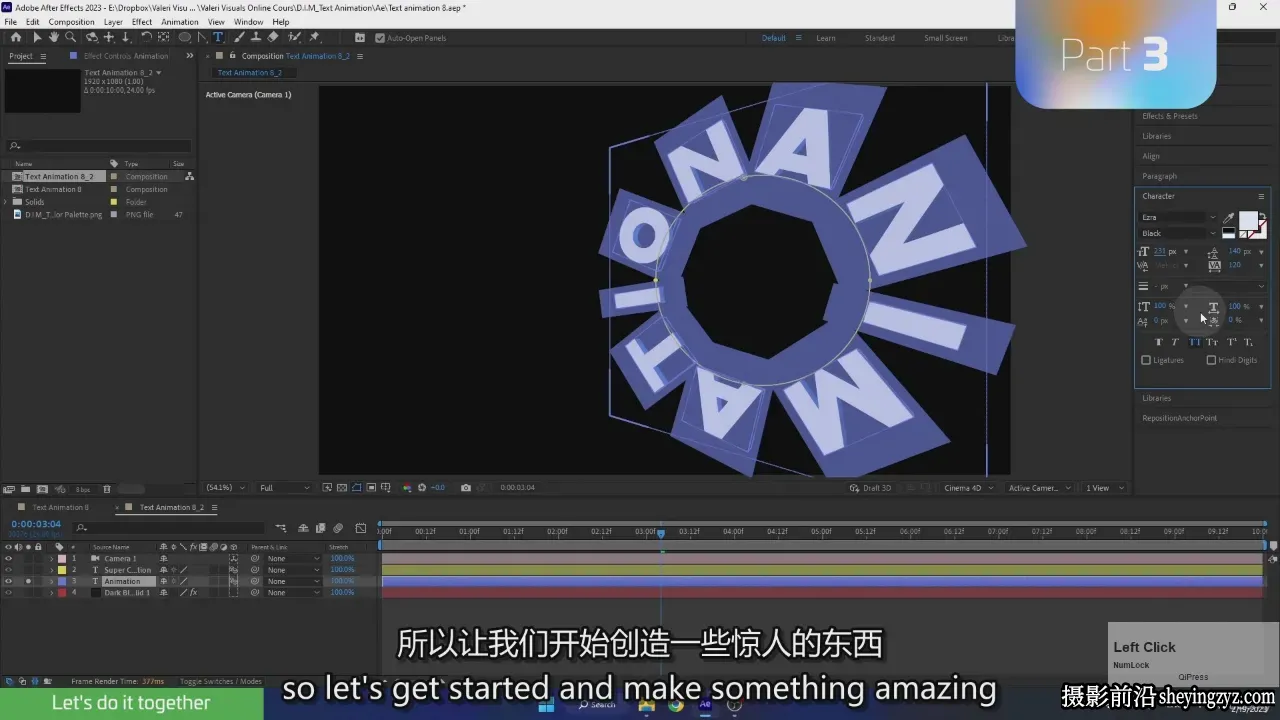Screen dimensions: 1280x720
Task: Select the Eraser tool
Action: click(x=273, y=37)
